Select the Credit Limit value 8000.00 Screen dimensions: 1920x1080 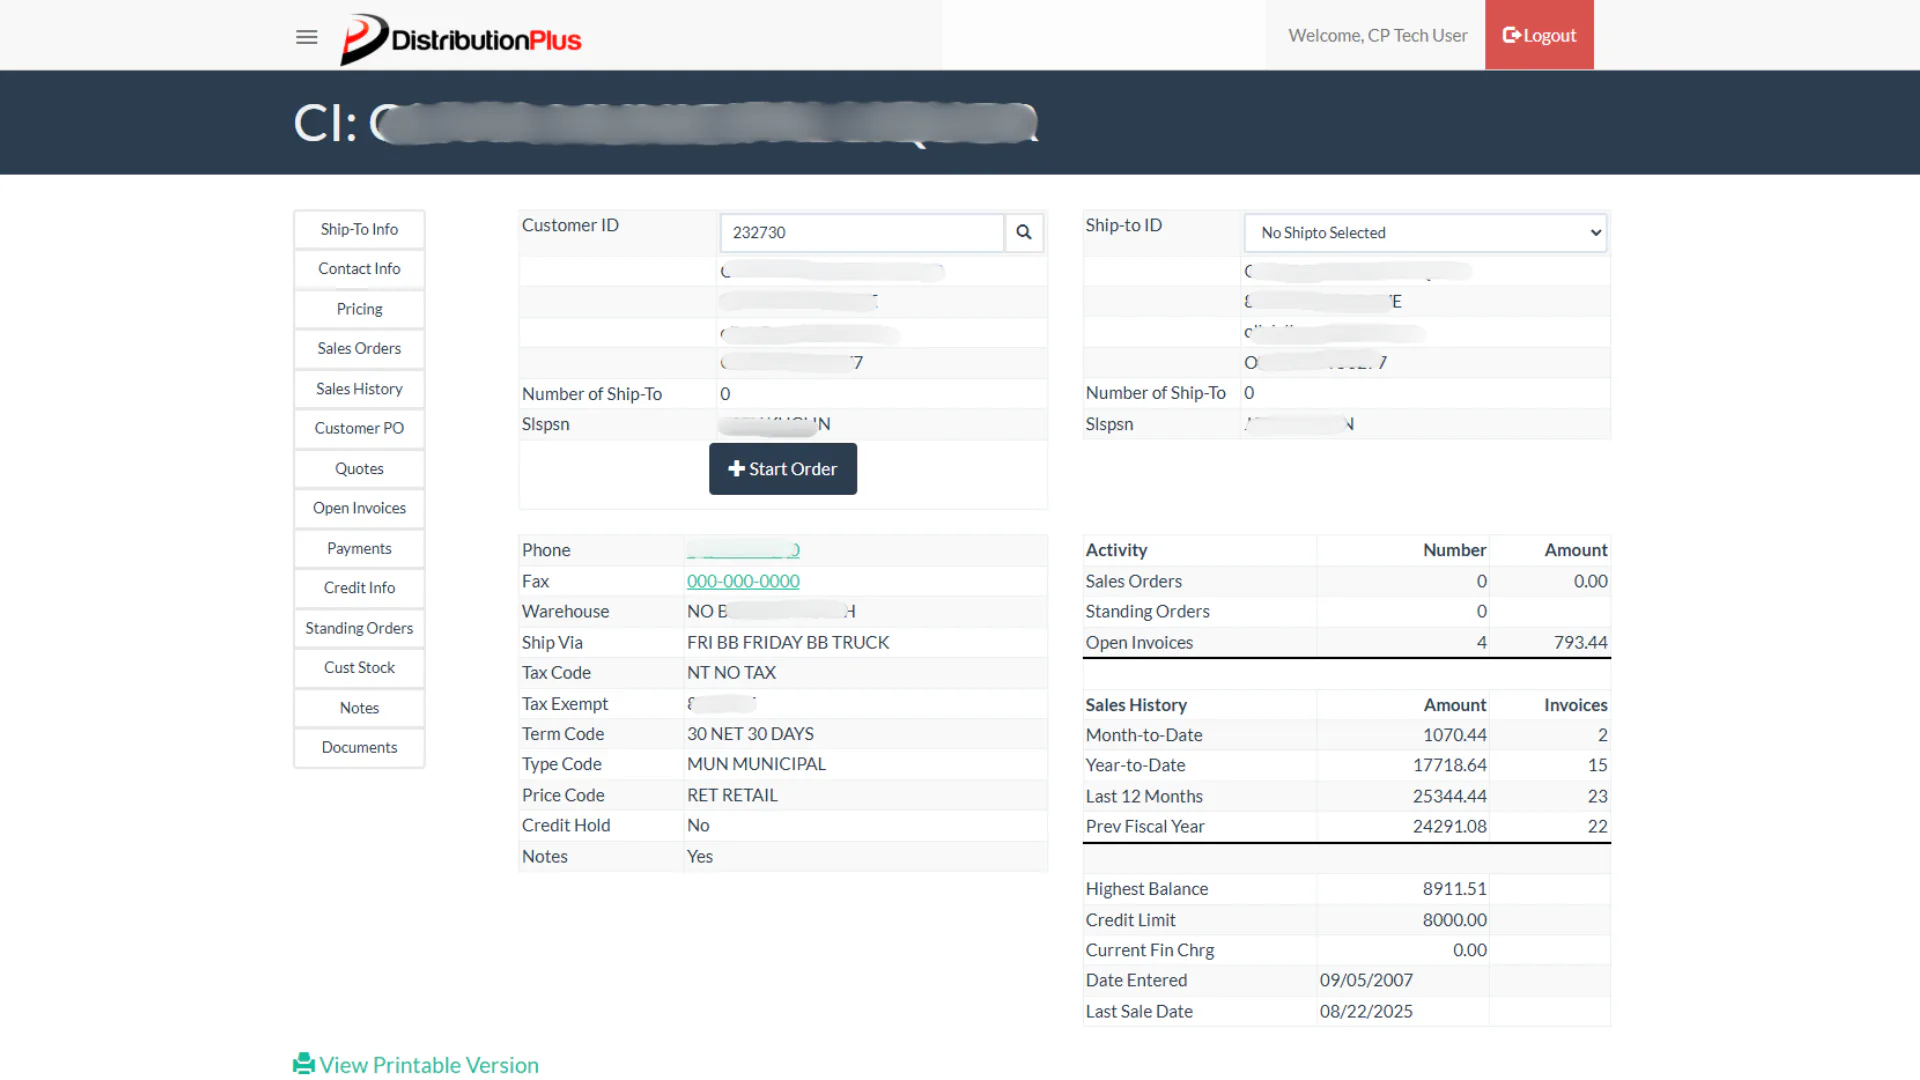click(1454, 920)
